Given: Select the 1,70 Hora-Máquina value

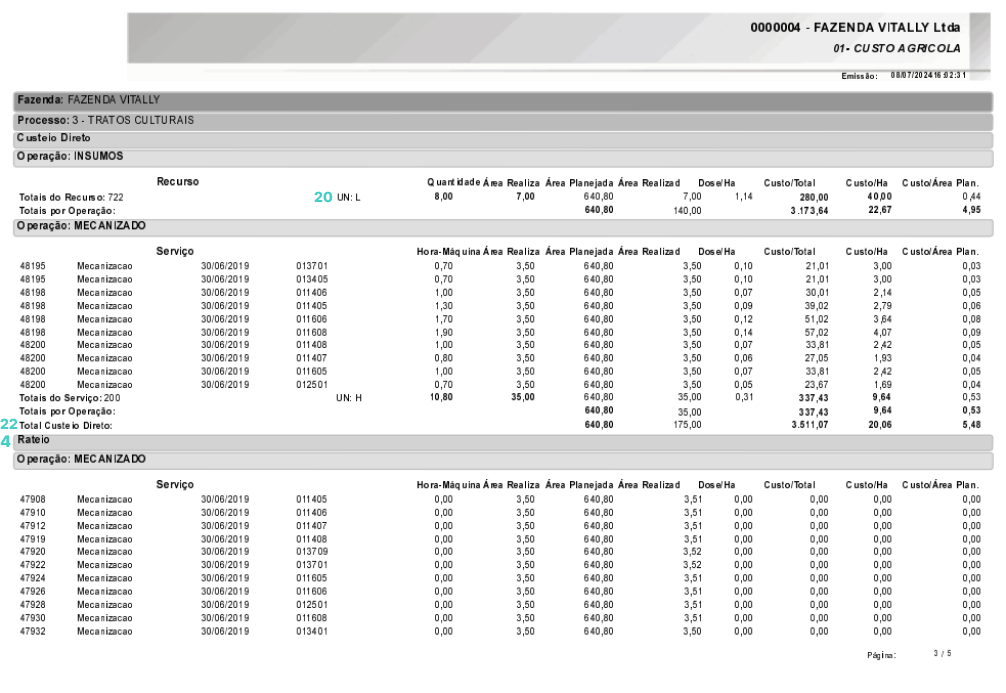Looking at the screenshot, I should (x=443, y=320).
